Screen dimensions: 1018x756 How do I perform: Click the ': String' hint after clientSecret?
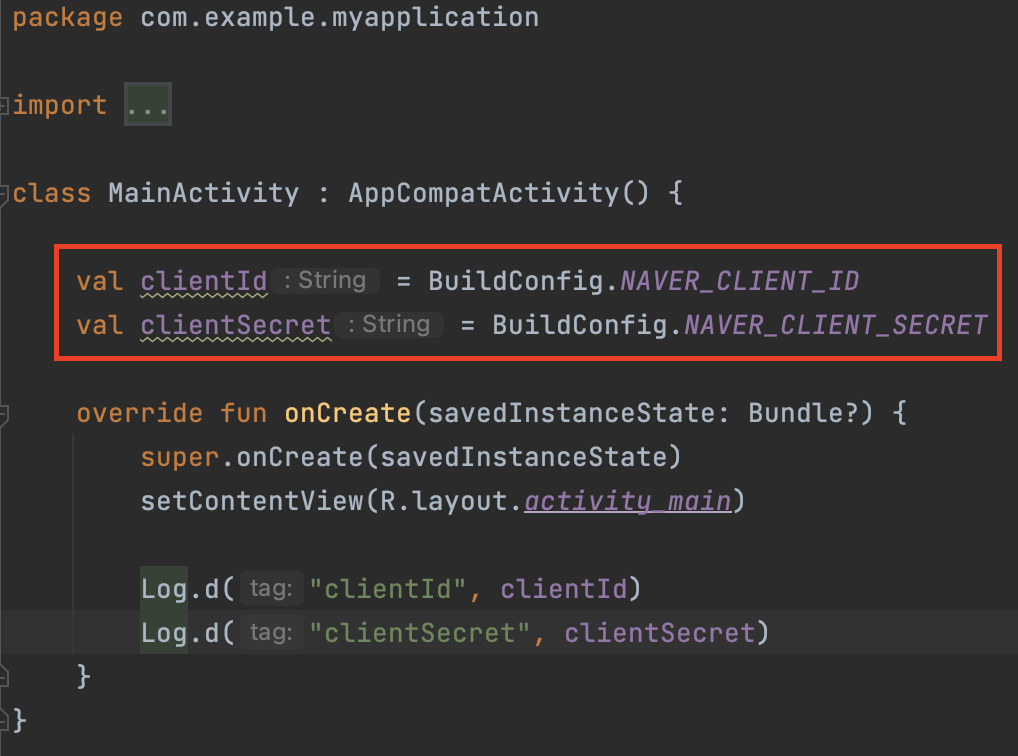[390, 324]
